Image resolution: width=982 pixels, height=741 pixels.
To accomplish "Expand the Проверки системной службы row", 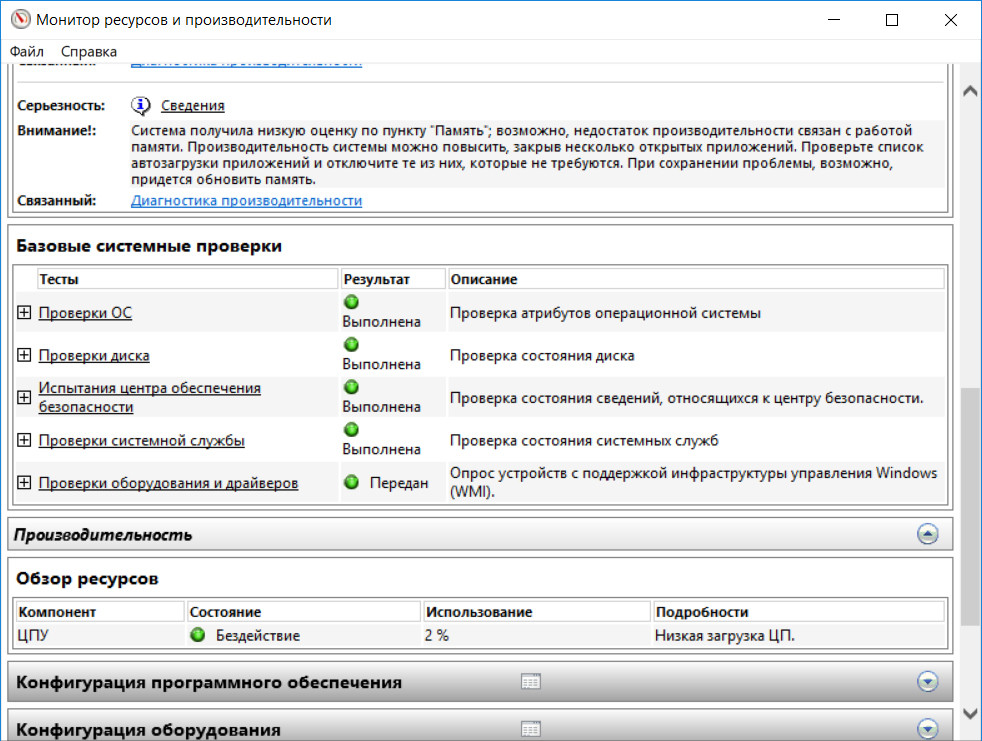I will (25, 441).
